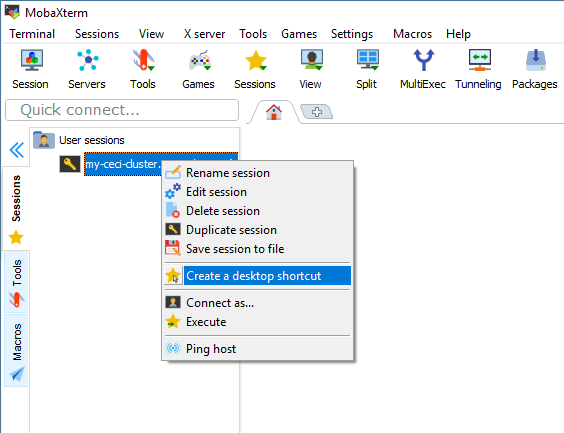Open the Macros menu in menu bar
Viewport: 564px width, 433px height.
[412, 34]
